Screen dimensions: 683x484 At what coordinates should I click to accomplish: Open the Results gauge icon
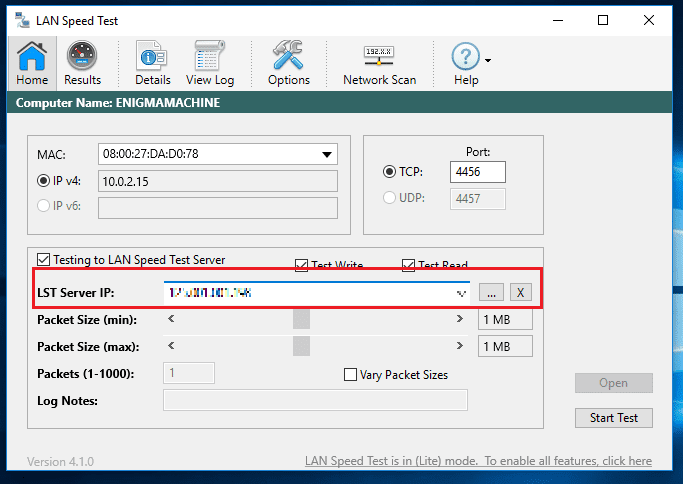pos(82,63)
